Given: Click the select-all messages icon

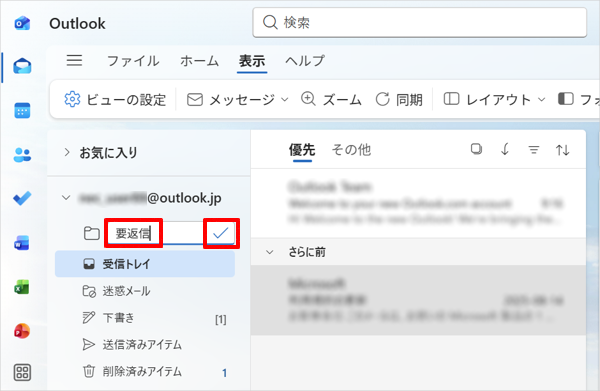Looking at the screenshot, I should coord(476,149).
